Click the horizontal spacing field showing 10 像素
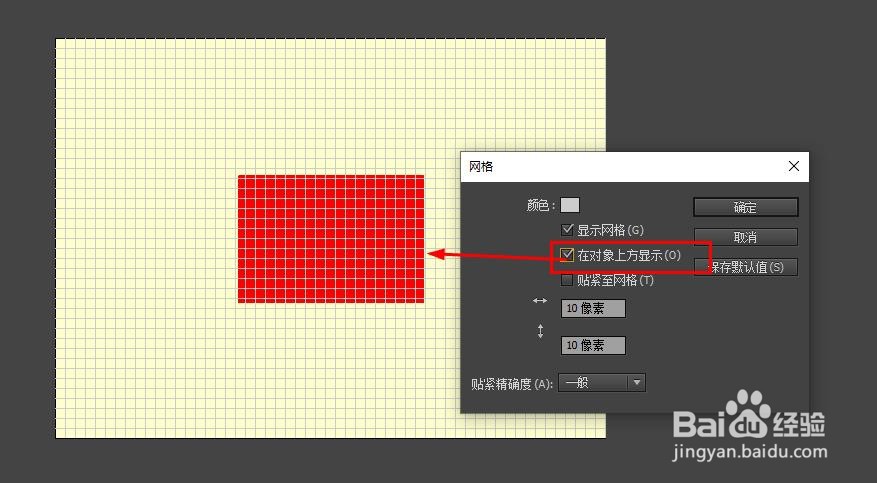 [593, 309]
